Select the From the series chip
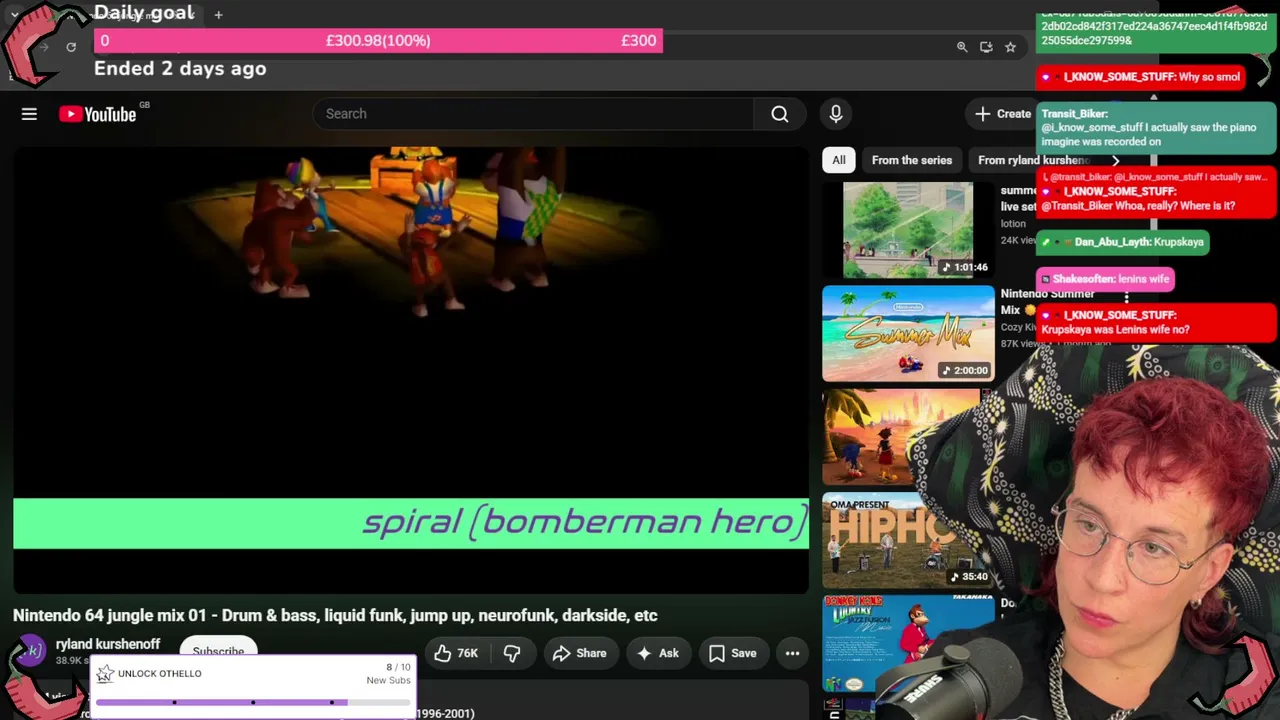Screen dimensions: 1280x720 point(912,160)
